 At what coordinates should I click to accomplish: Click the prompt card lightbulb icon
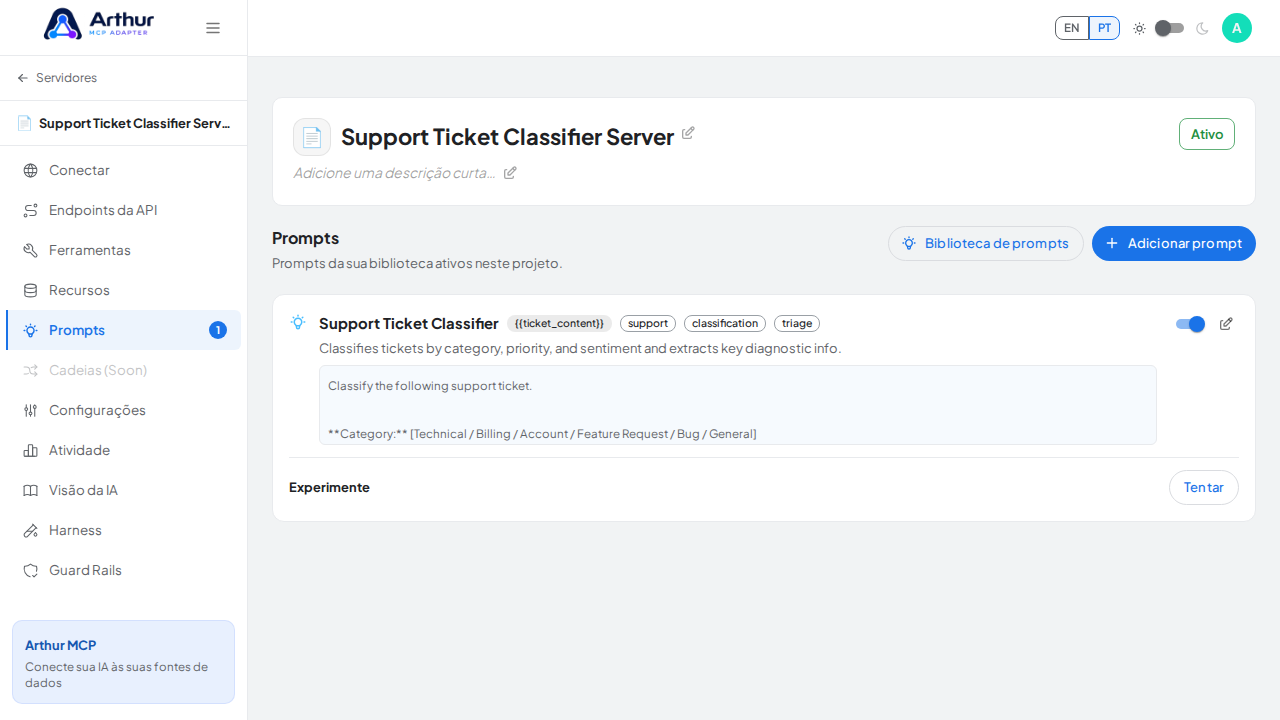point(298,322)
